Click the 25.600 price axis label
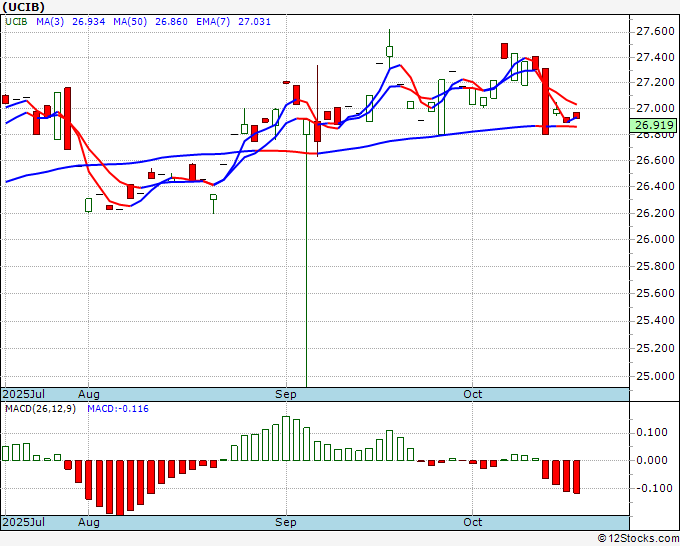This screenshot has height=546, width=680. click(x=655, y=293)
